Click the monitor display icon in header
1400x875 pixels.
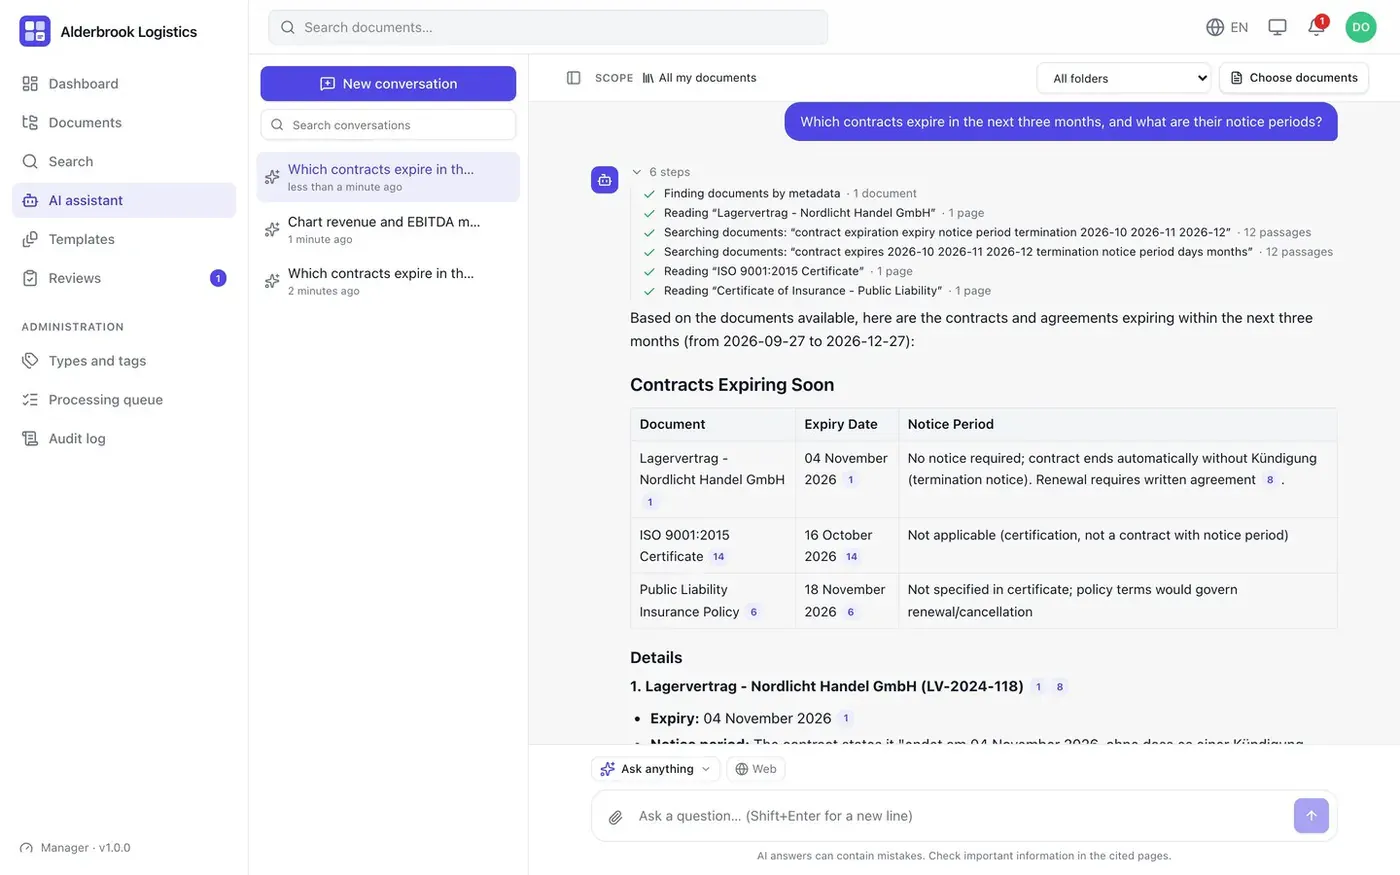coord(1277,27)
